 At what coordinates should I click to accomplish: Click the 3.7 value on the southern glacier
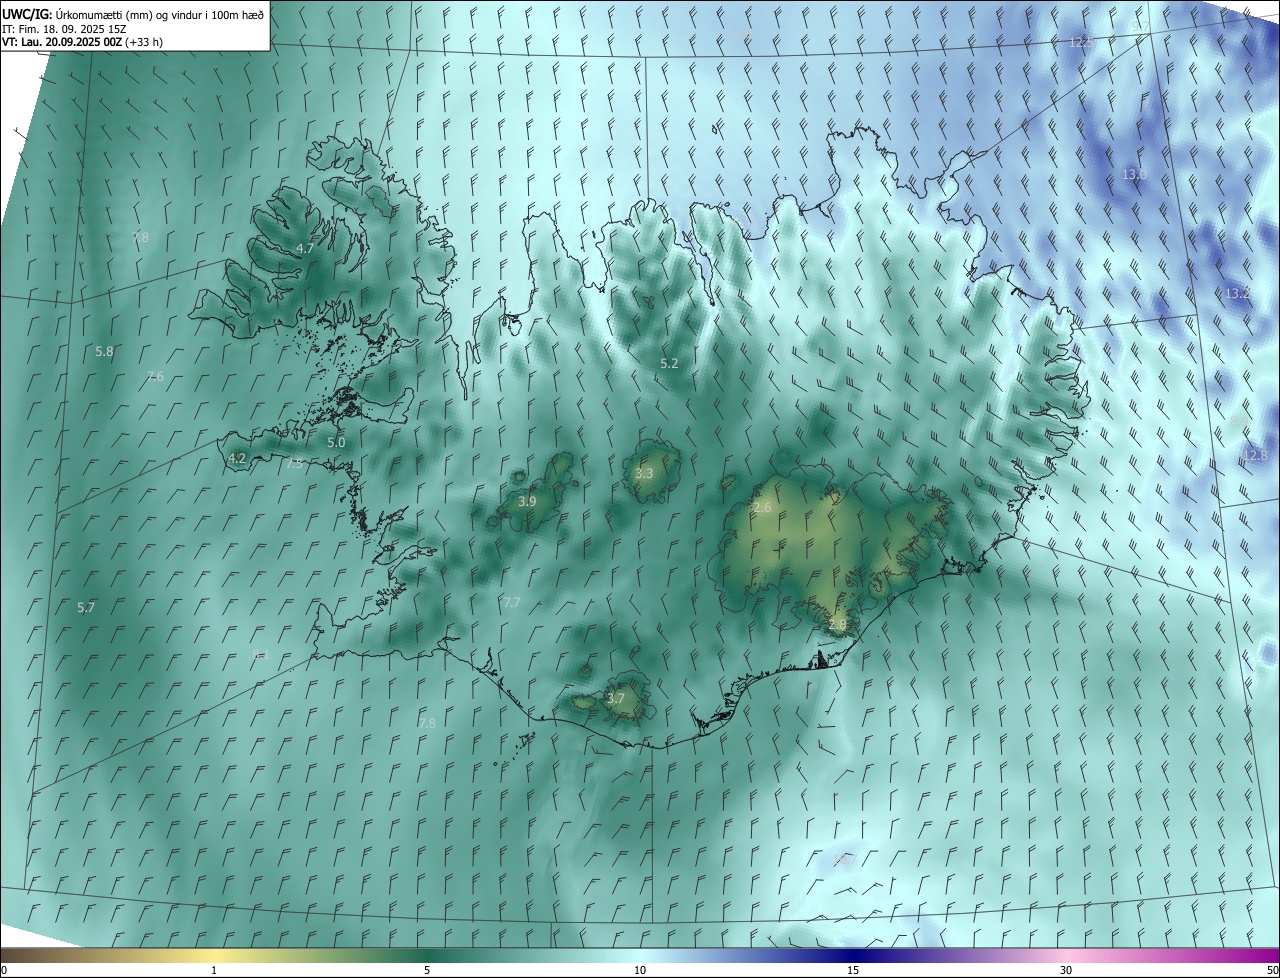(616, 699)
